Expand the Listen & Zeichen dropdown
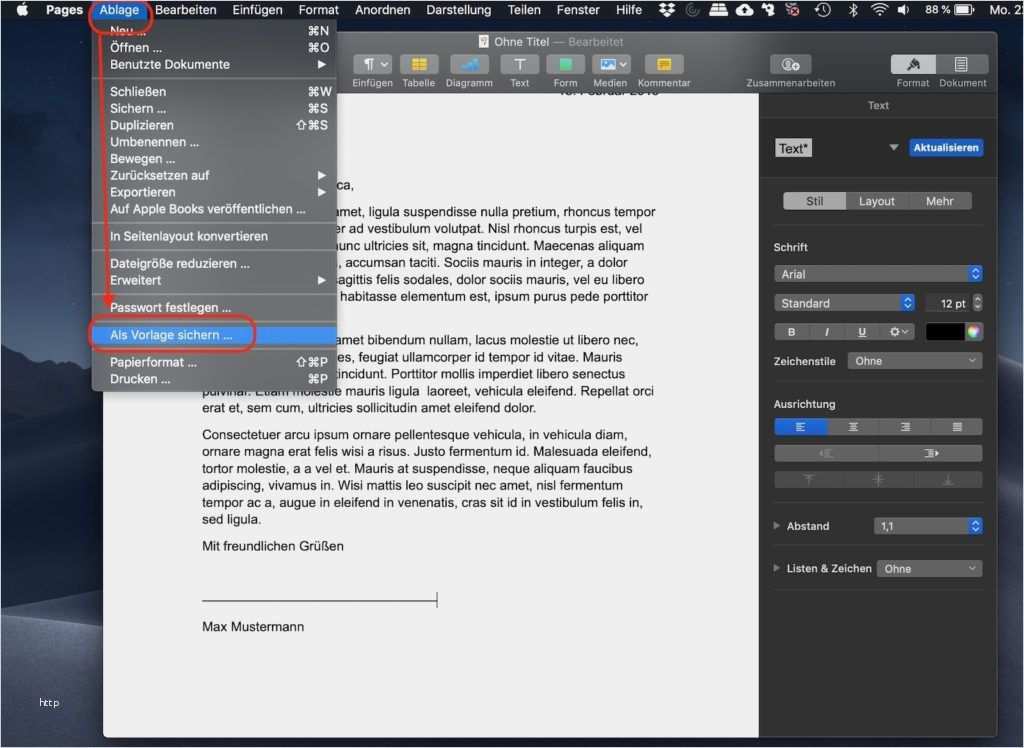 [x=929, y=568]
